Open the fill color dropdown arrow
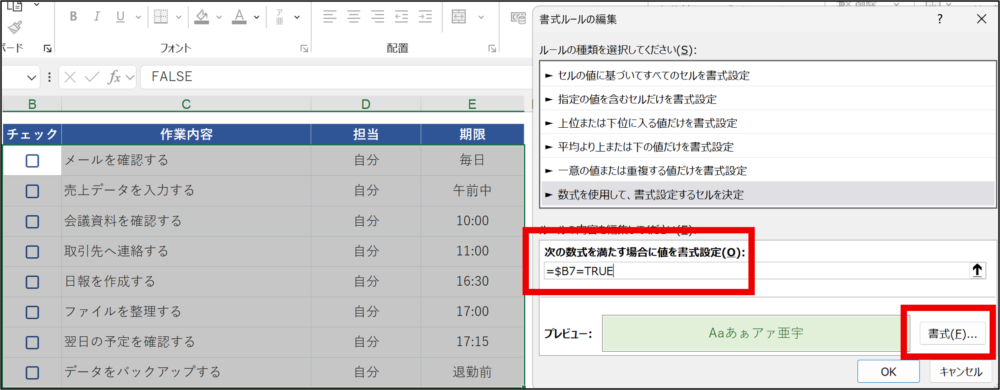This screenshot has width=1000, height=390. tap(219, 17)
